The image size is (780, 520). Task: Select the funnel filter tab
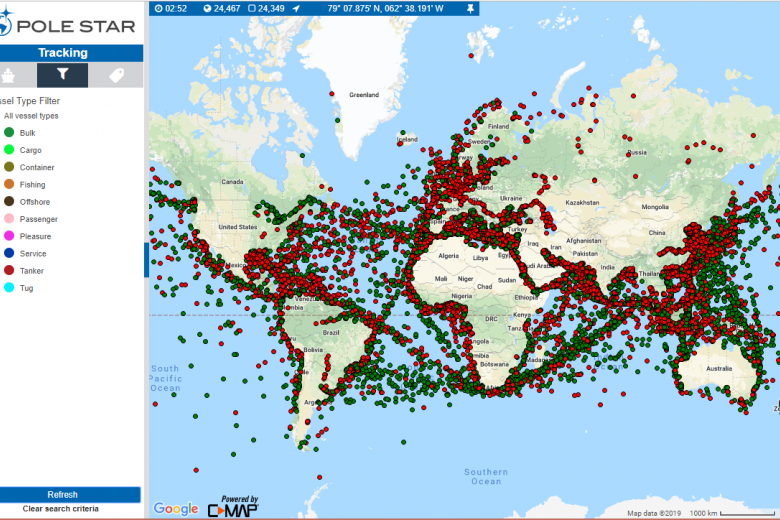(62, 75)
